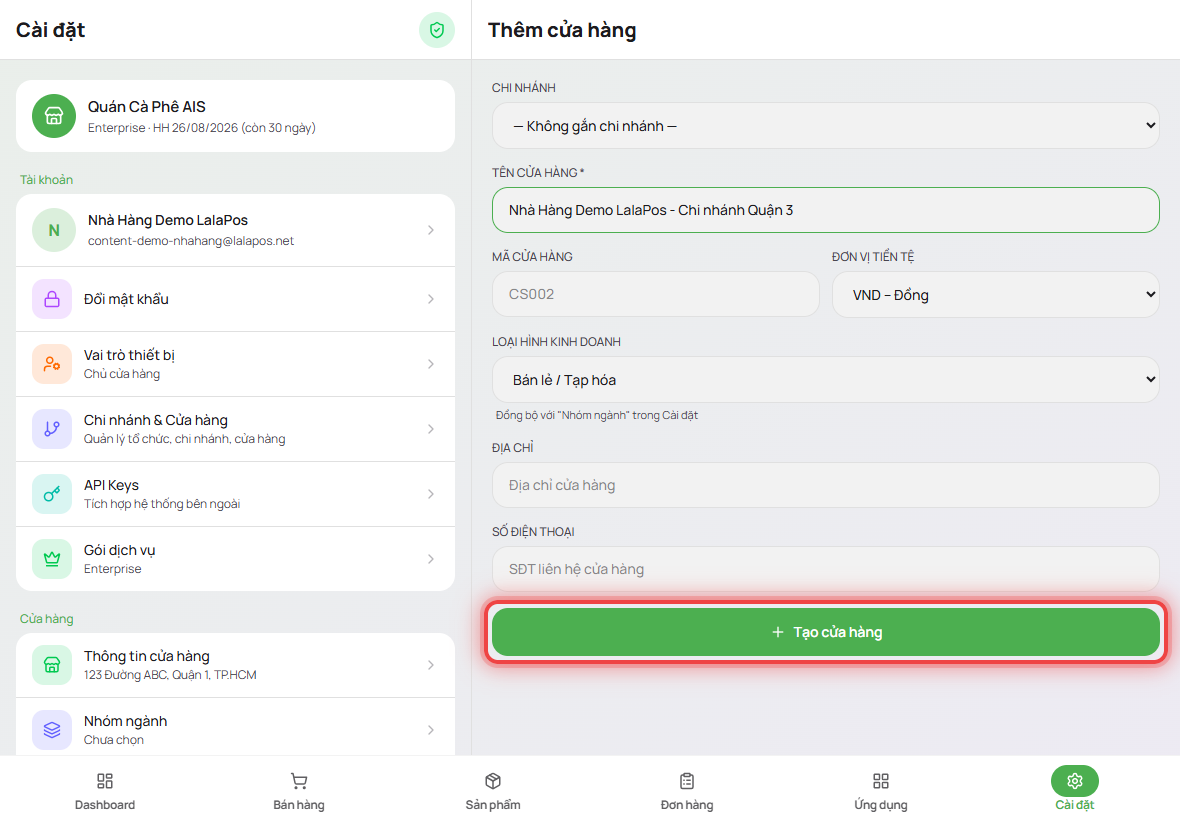
Task: Expand the Đơn vị tiền tệ dropdown
Action: click(996, 294)
